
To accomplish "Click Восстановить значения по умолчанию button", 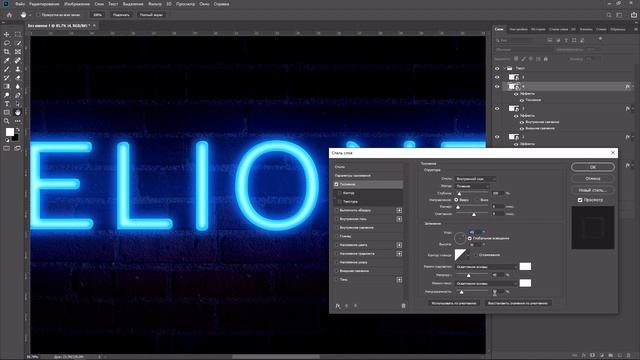I will (x=518, y=303).
